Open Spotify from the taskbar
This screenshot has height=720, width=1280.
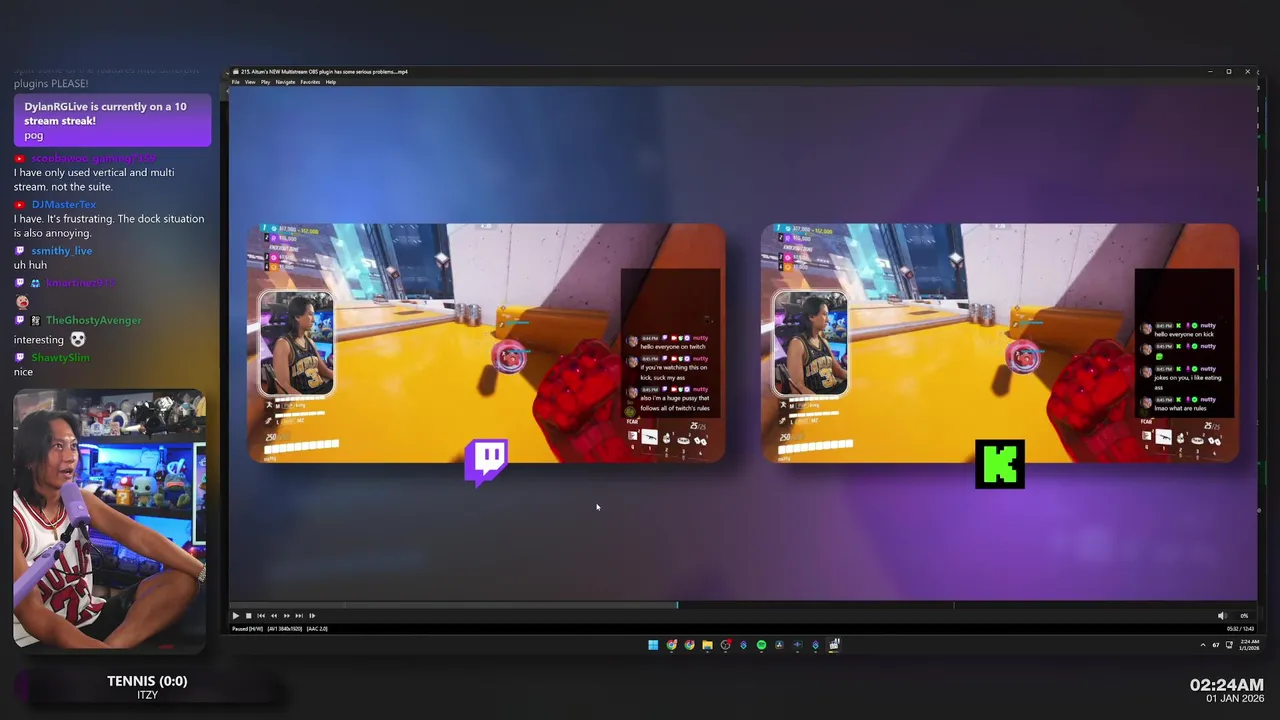click(761, 645)
